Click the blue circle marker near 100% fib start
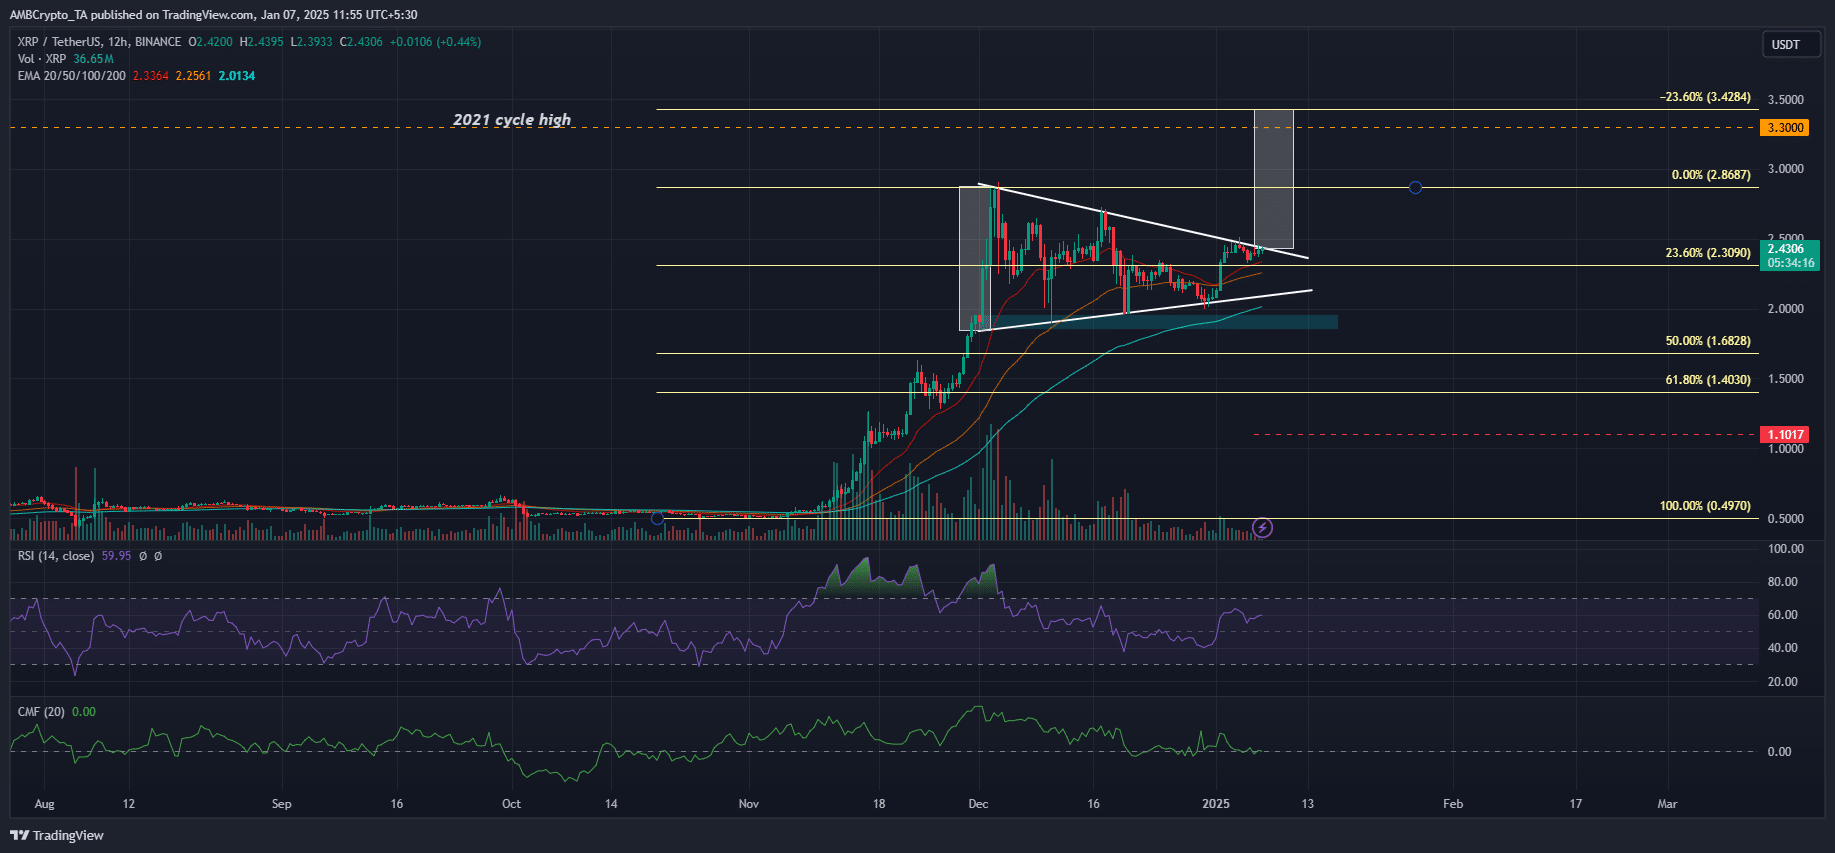1835x853 pixels. [x=657, y=518]
